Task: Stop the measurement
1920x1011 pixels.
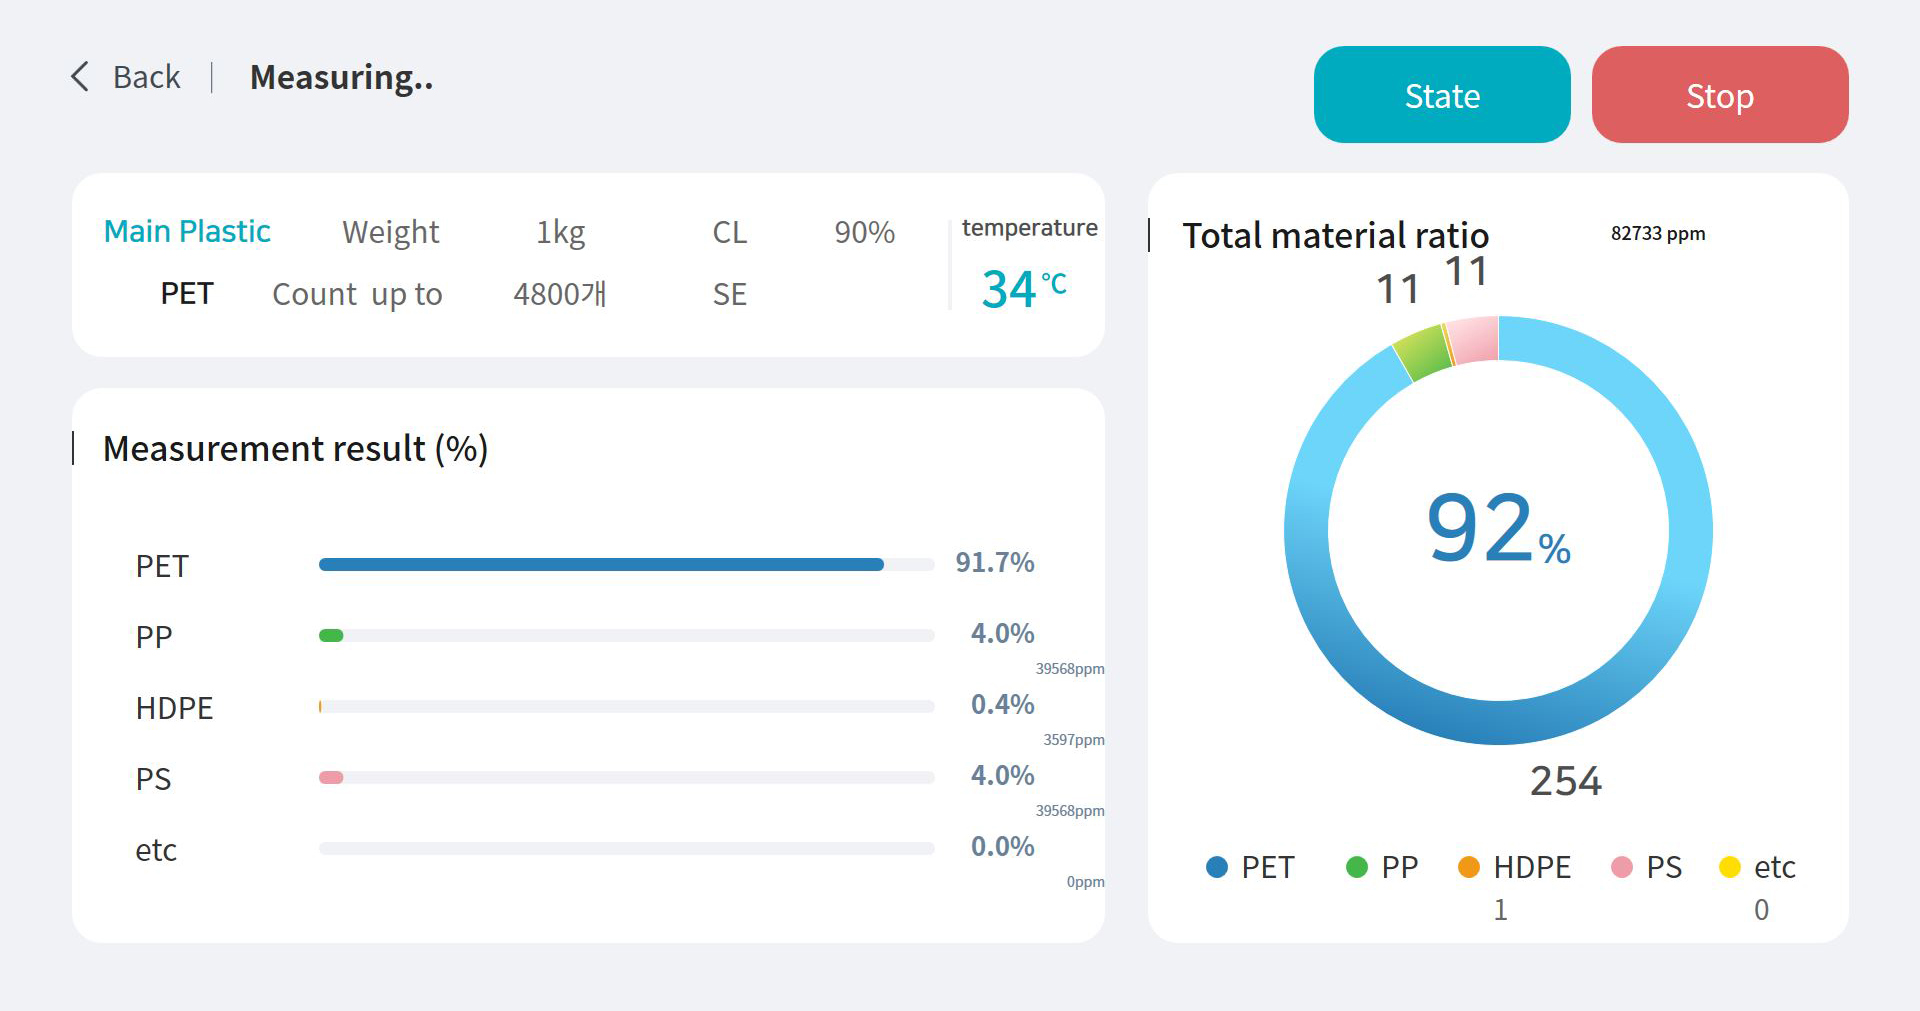Action: tap(1720, 95)
